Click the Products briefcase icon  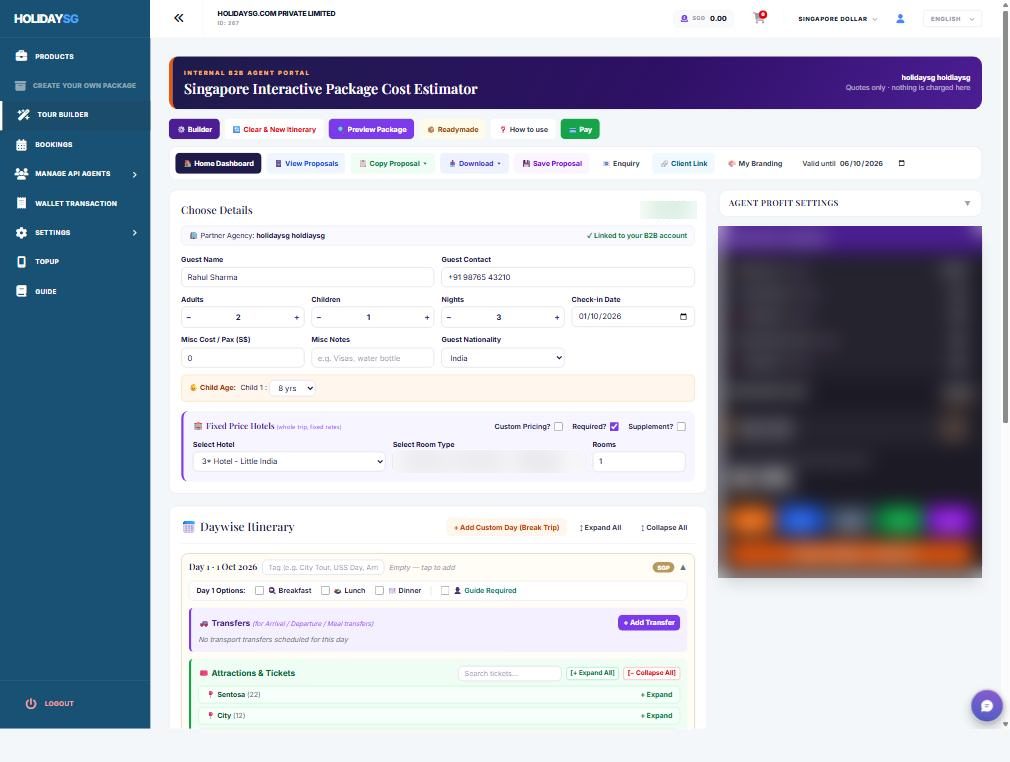point(21,56)
